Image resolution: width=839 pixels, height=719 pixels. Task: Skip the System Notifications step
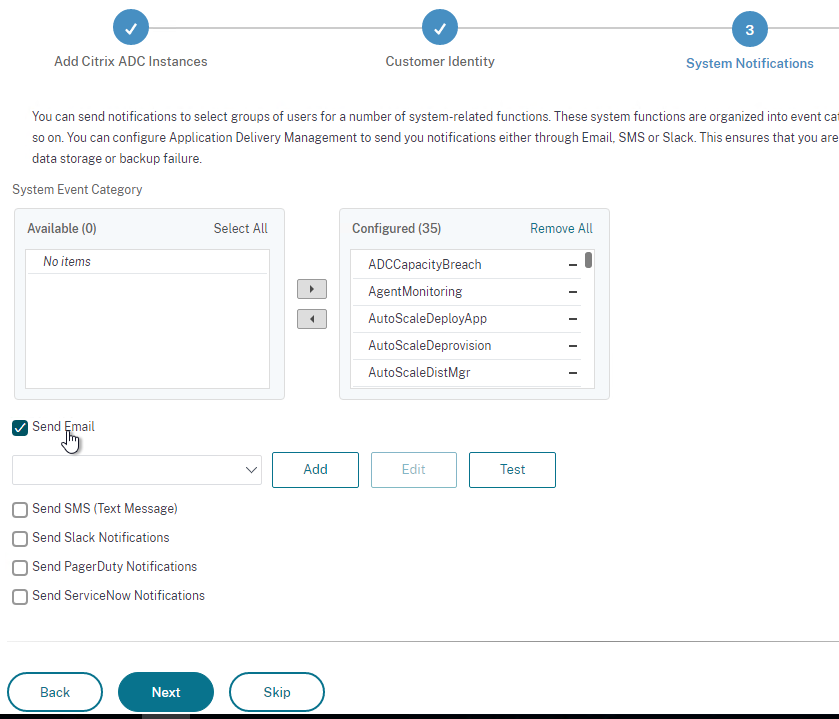tap(277, 692)
